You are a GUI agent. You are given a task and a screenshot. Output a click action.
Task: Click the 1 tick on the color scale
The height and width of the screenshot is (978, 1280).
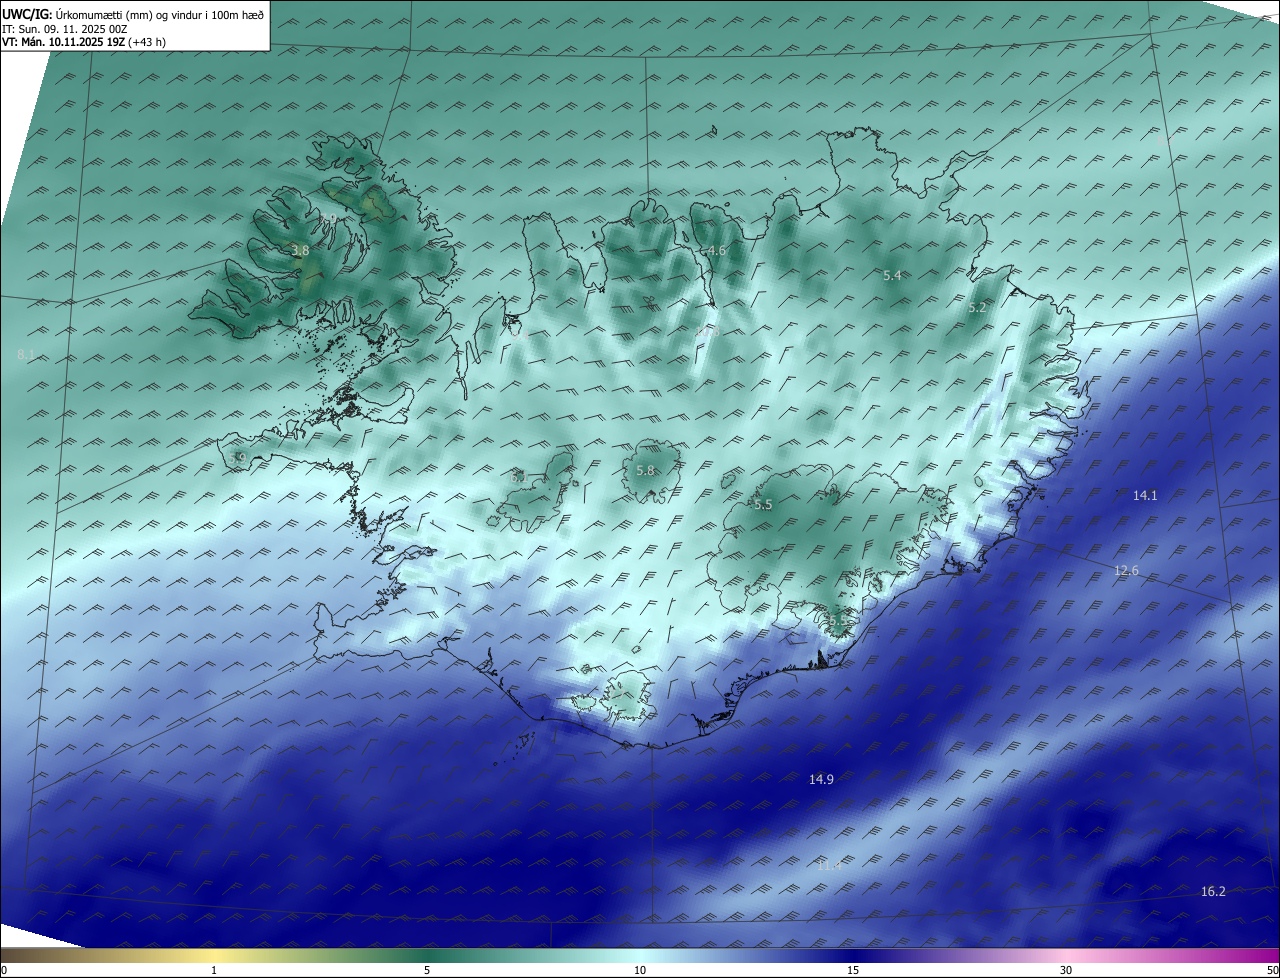(214, 970)
